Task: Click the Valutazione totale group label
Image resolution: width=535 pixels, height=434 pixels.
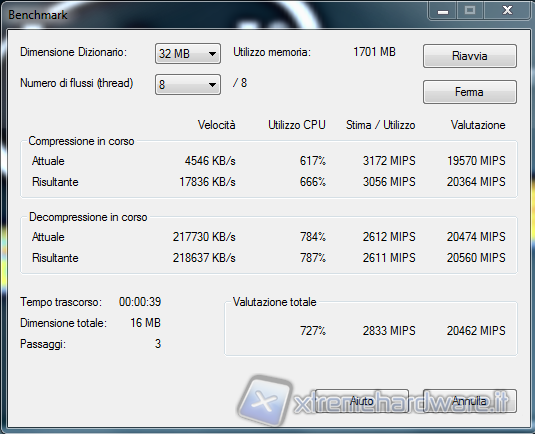Action: tap(274, 302)
